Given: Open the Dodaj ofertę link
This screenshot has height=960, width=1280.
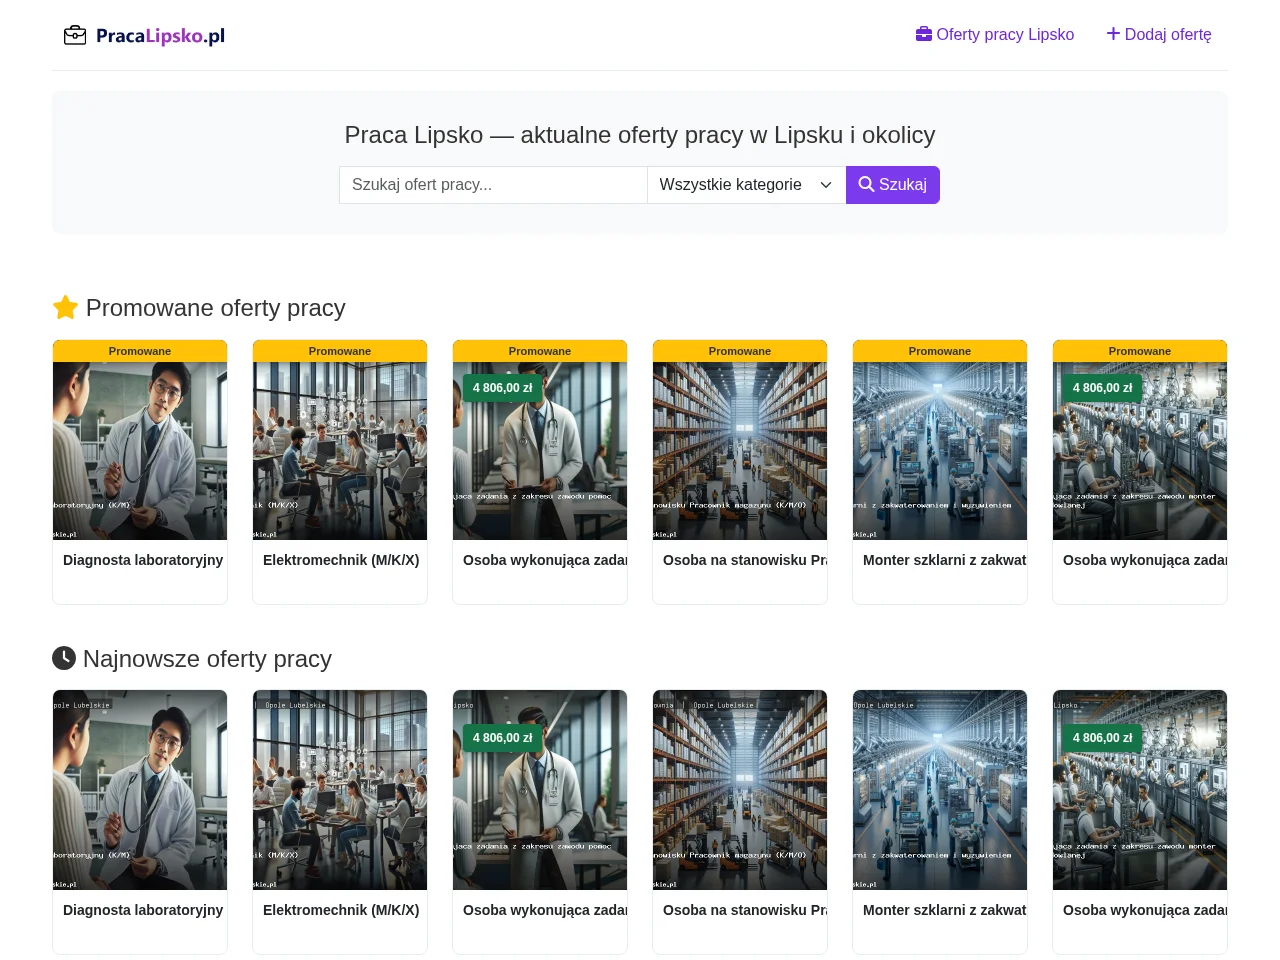Looking at the screenshot, I should click(1159, 35).
